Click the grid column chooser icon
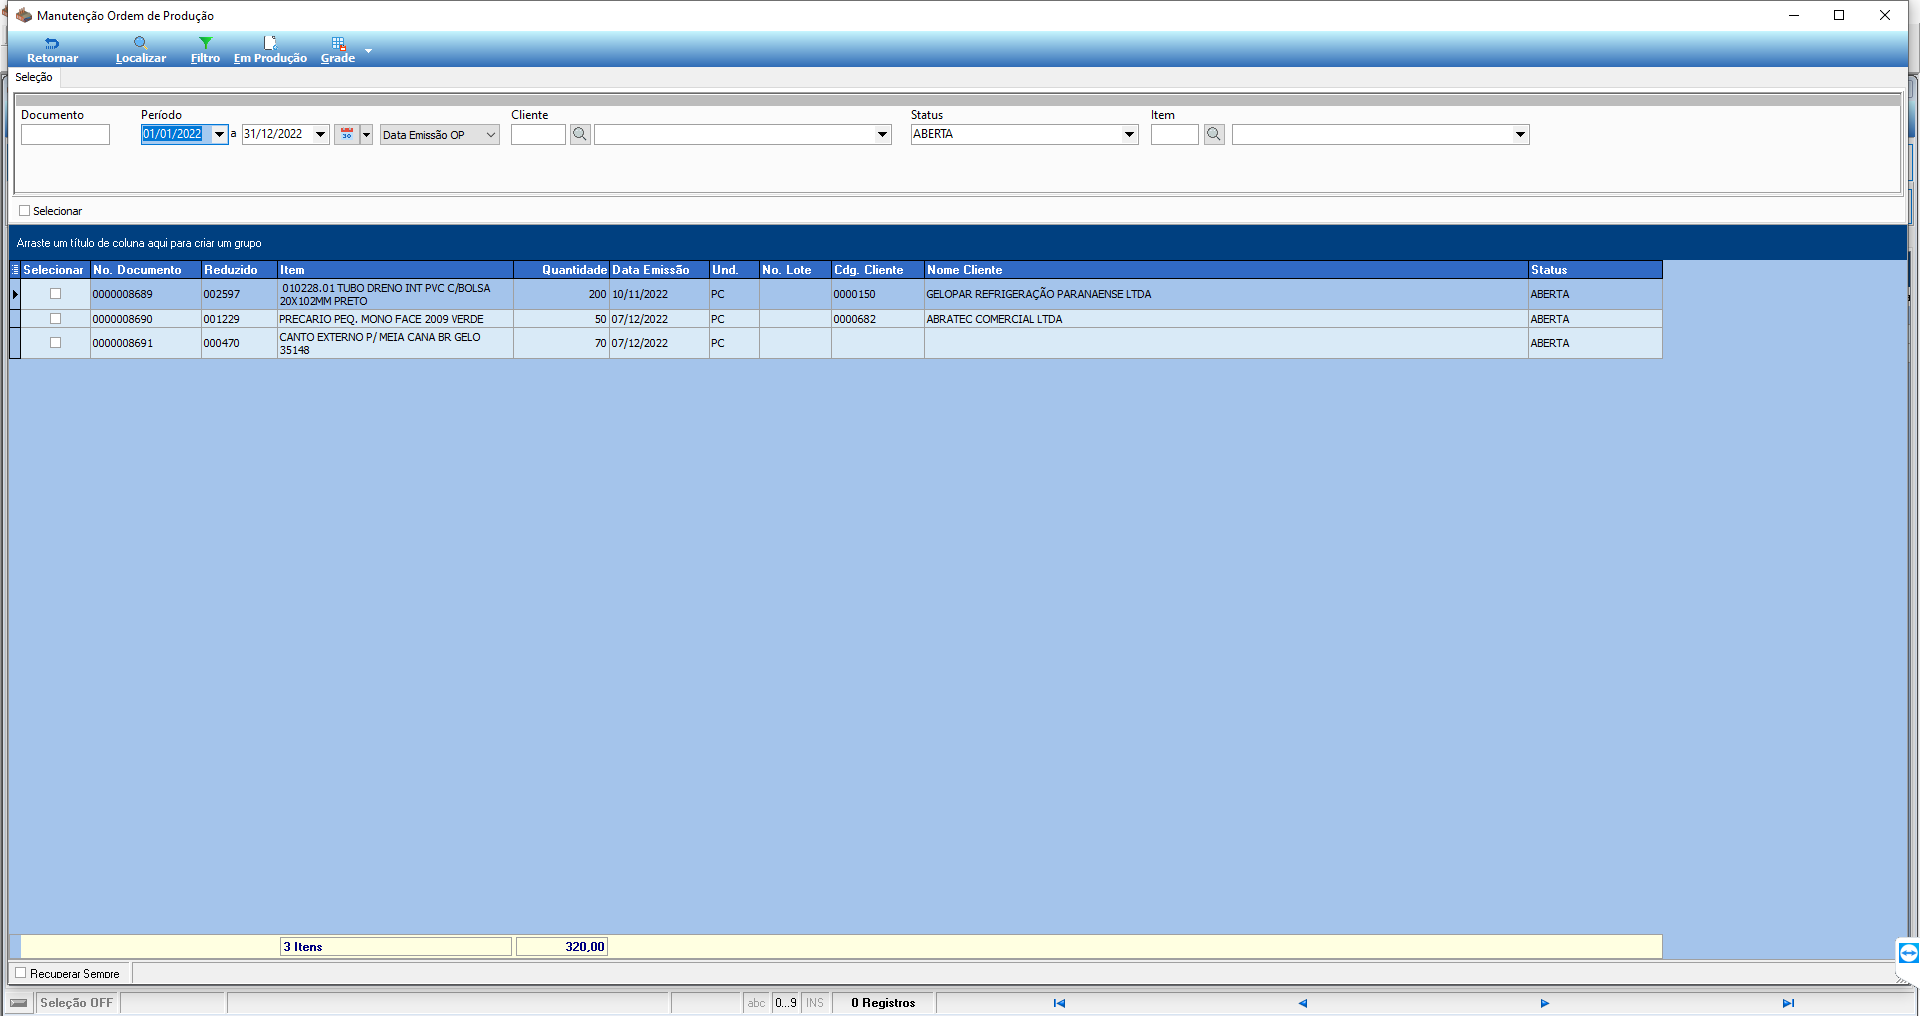 15,270
